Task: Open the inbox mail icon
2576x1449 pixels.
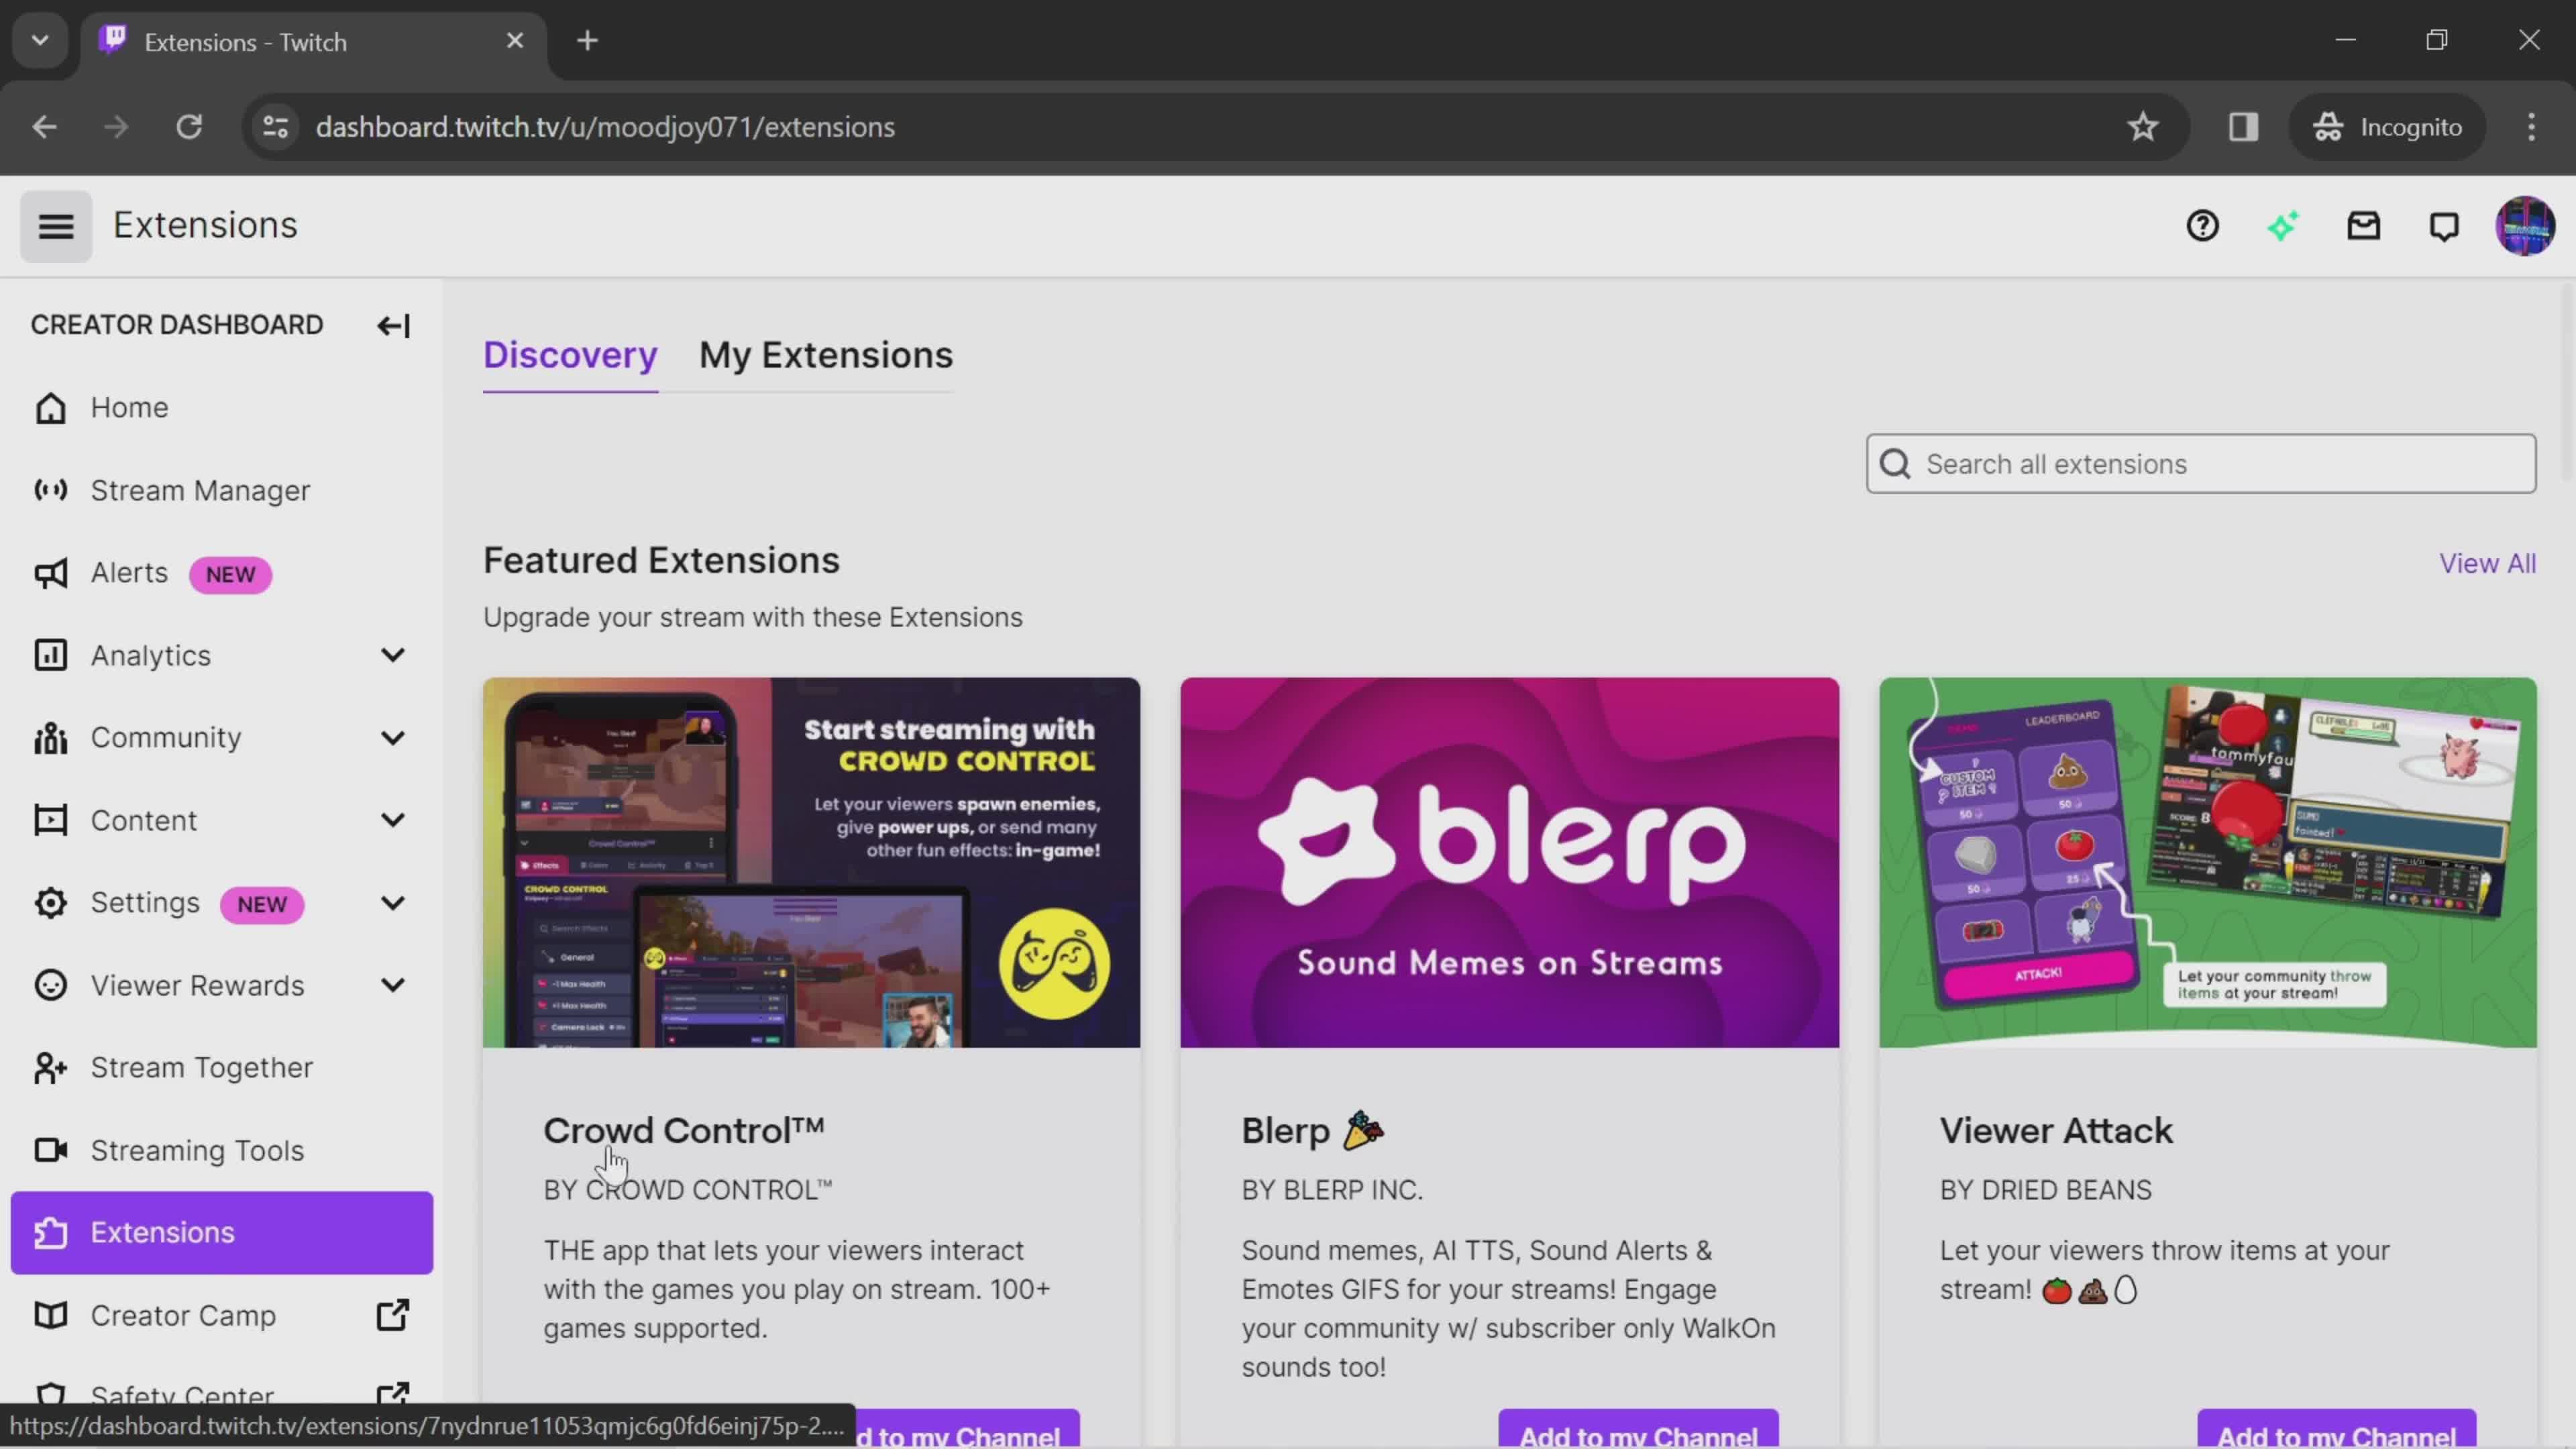Action: (x=2364, y=226)
